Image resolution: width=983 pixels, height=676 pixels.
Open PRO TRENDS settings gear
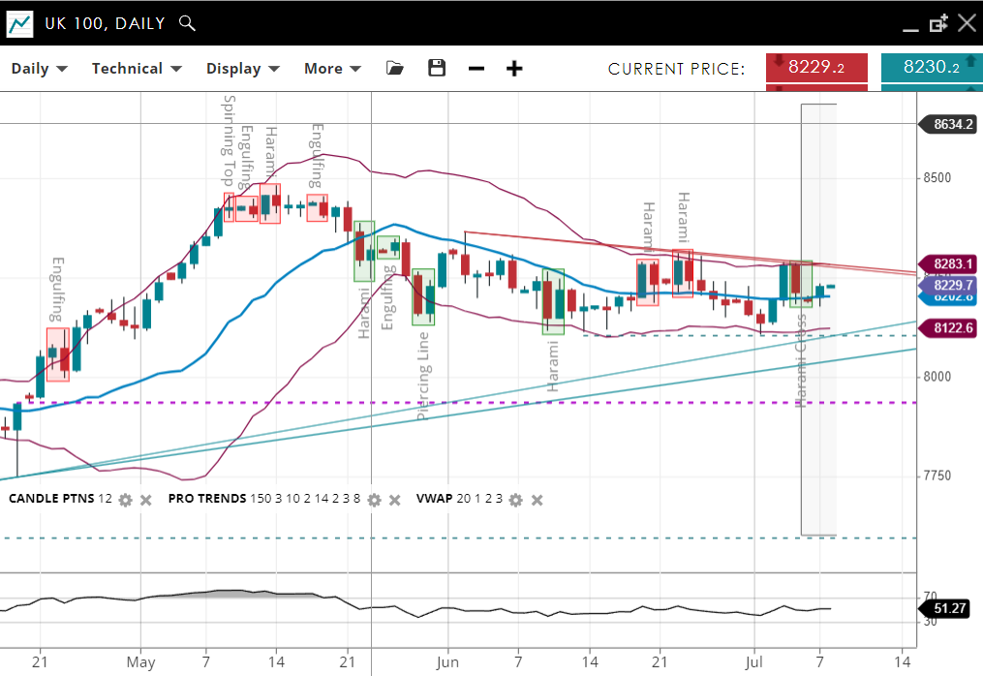point(374,499)
